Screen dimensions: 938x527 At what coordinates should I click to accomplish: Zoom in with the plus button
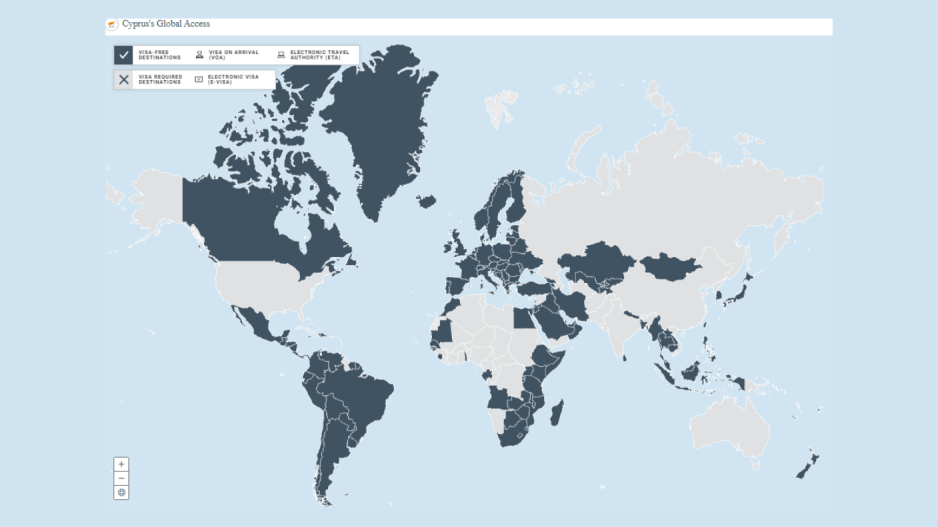click(121, 464)
